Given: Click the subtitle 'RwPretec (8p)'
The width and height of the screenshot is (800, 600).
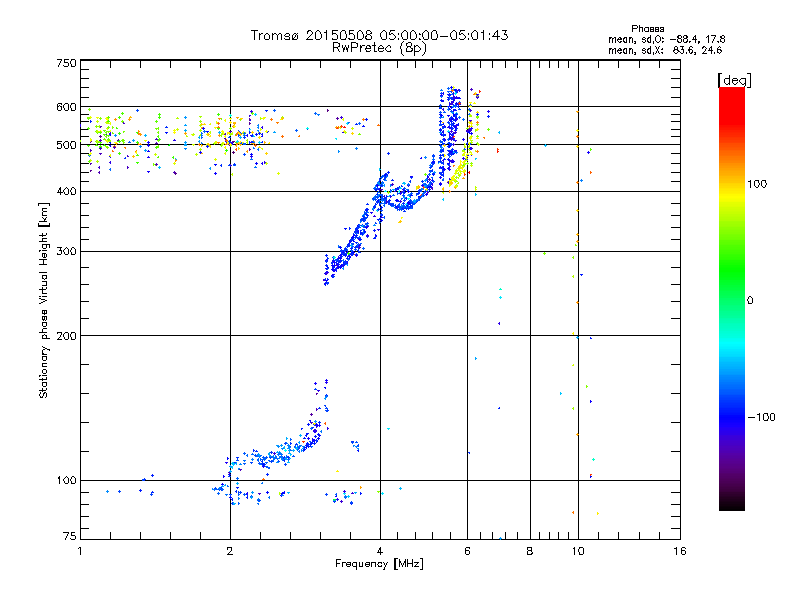Looking at the screenshot, I should tap(379, 48).
